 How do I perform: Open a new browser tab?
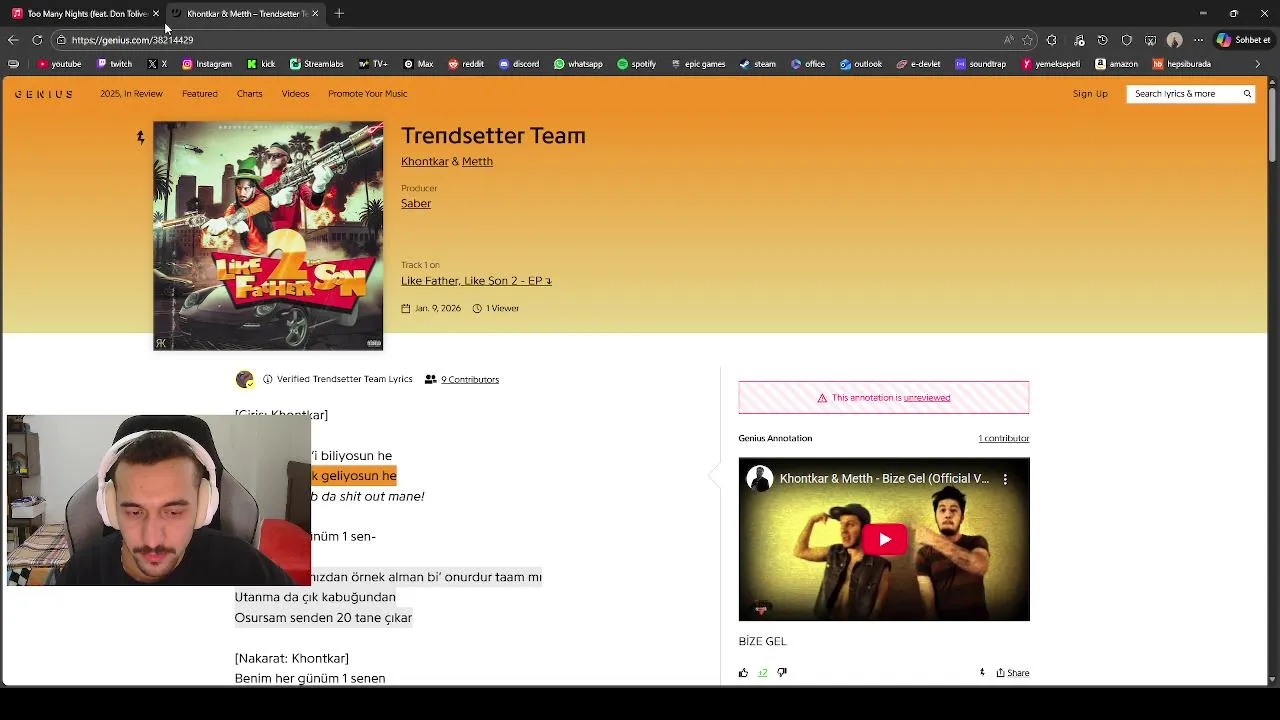click(339, 13)
